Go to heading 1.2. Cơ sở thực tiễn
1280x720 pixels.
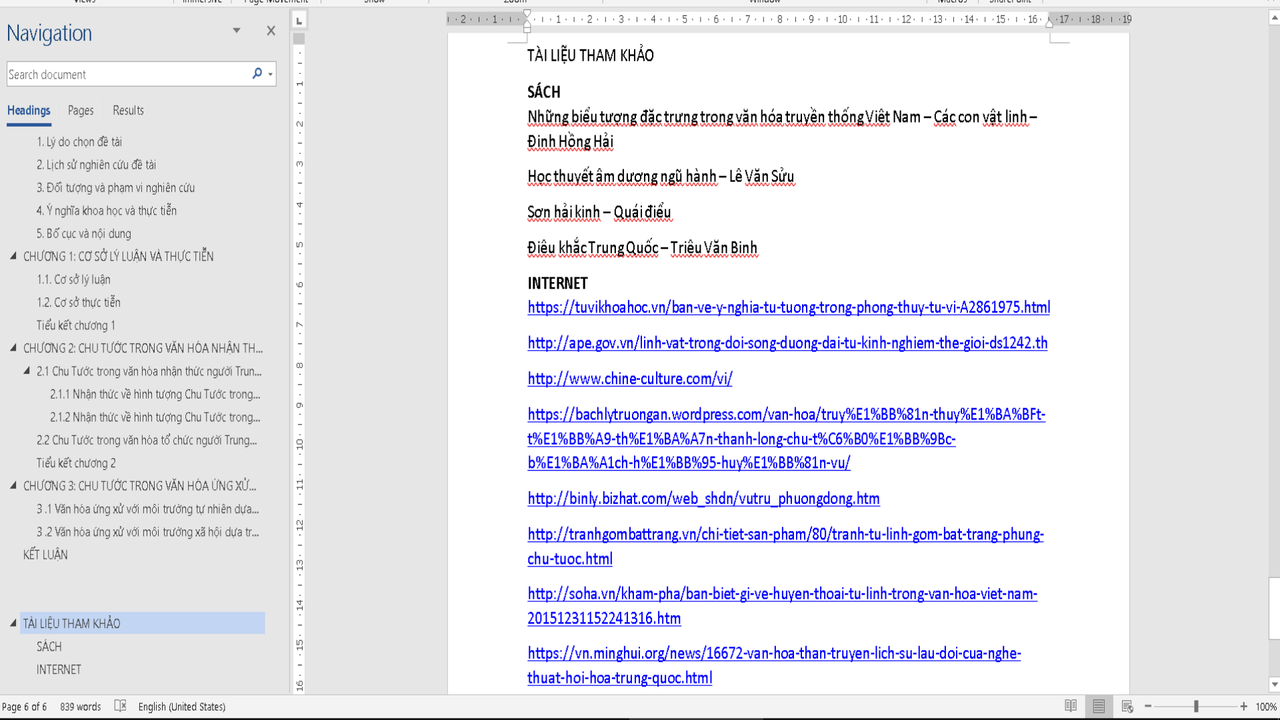pyautogui.click(x=78, y=303)
